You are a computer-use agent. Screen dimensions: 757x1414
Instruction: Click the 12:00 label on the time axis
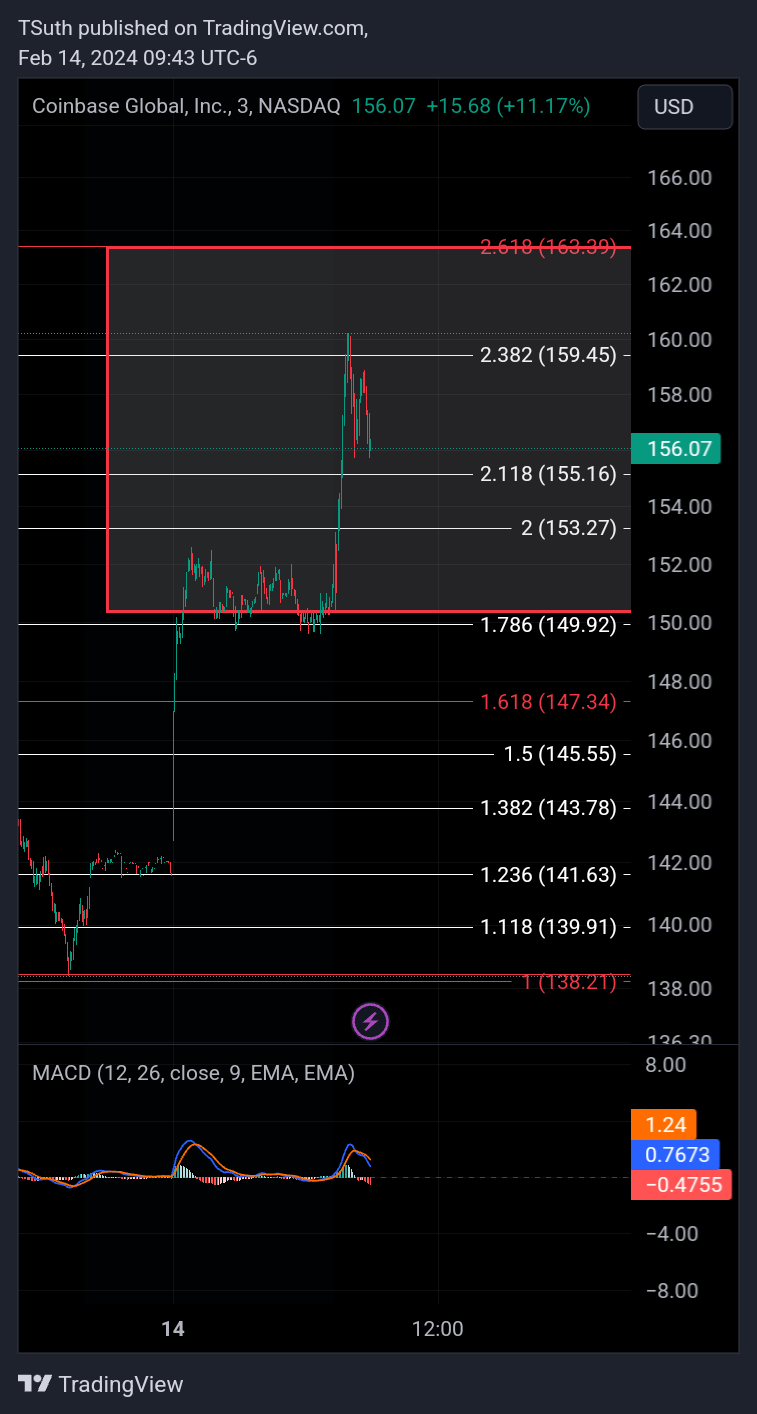438,1329
